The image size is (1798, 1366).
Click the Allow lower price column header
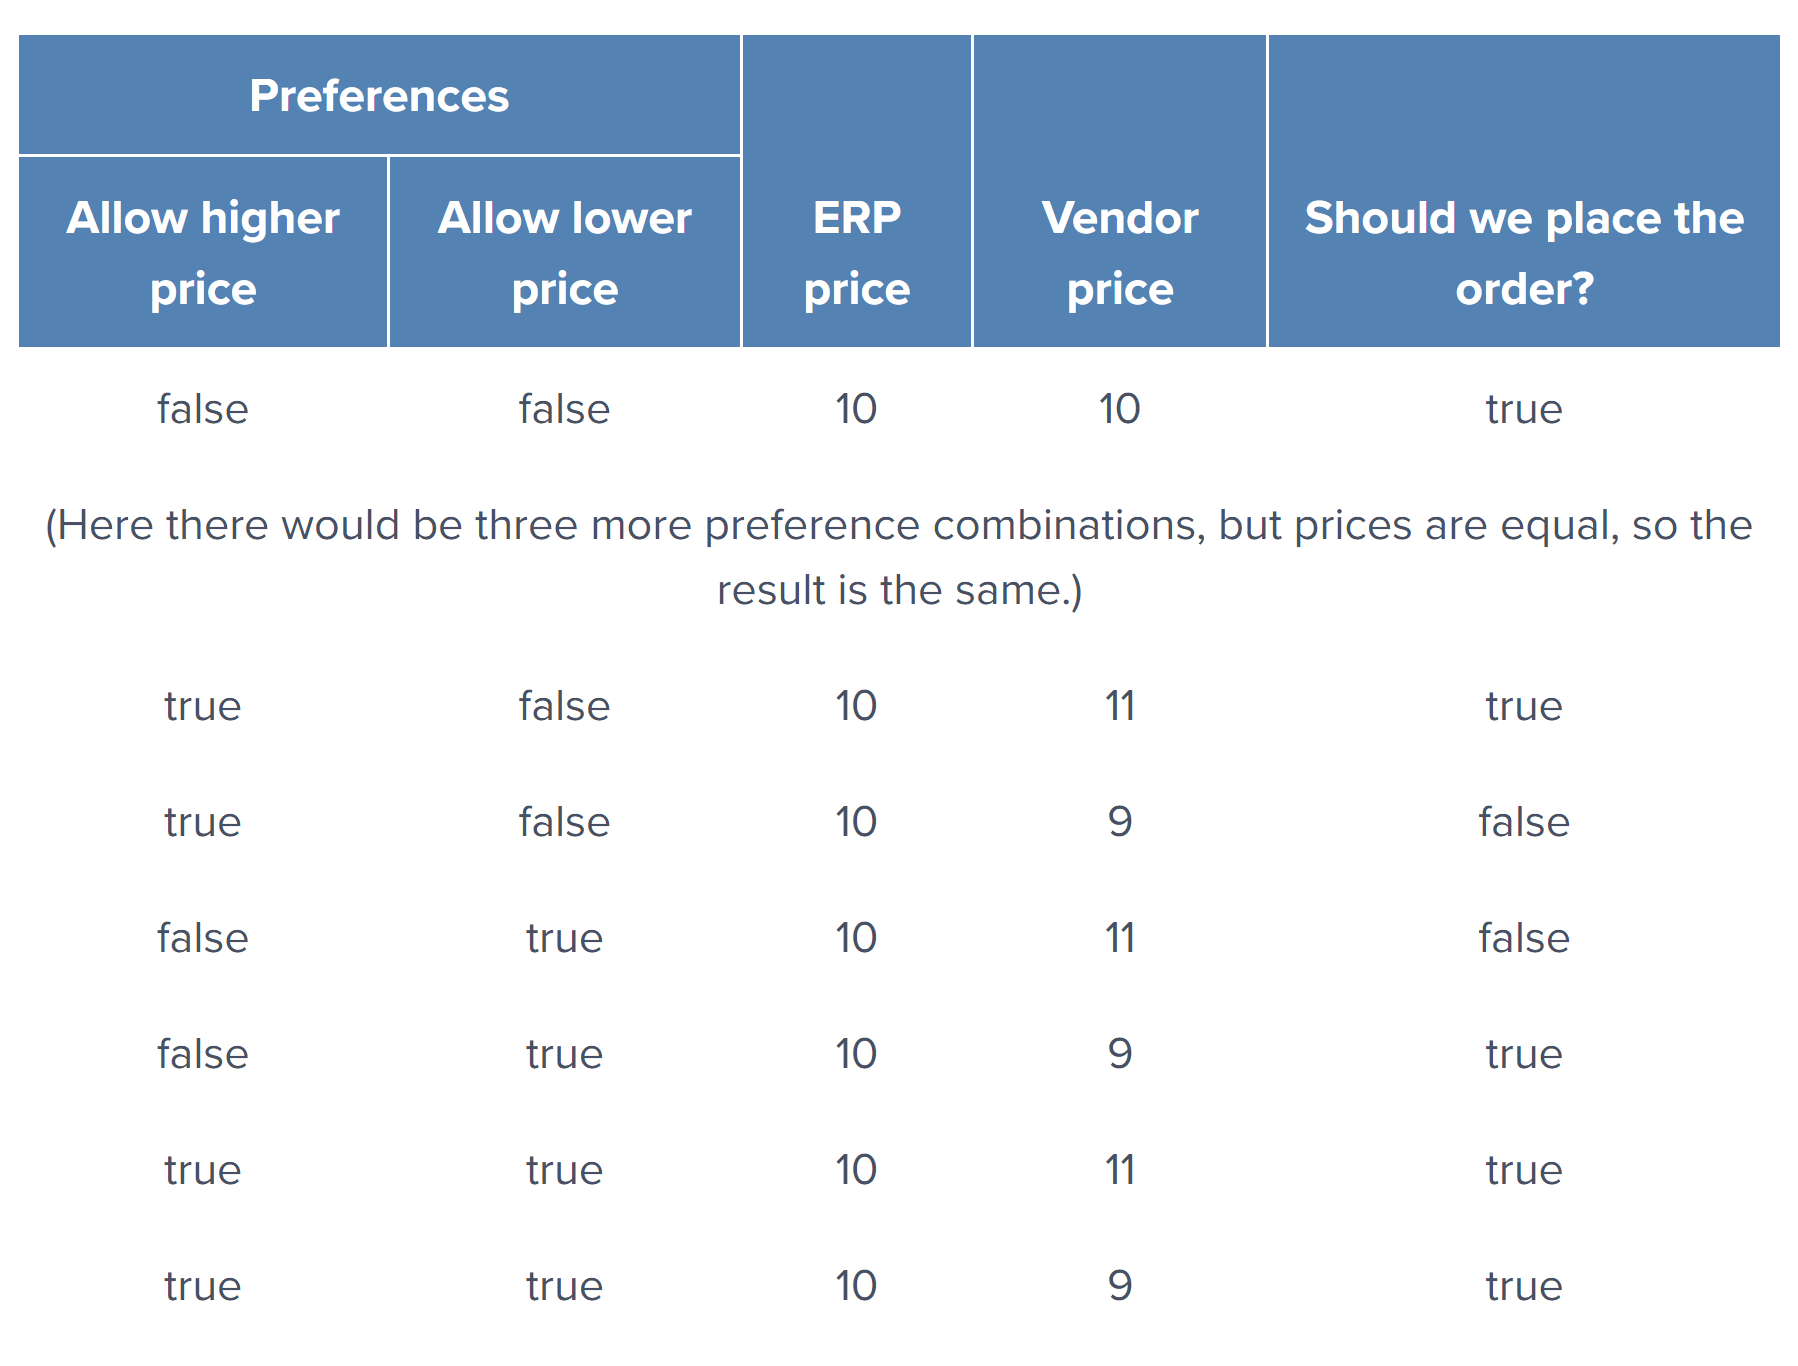565,252
